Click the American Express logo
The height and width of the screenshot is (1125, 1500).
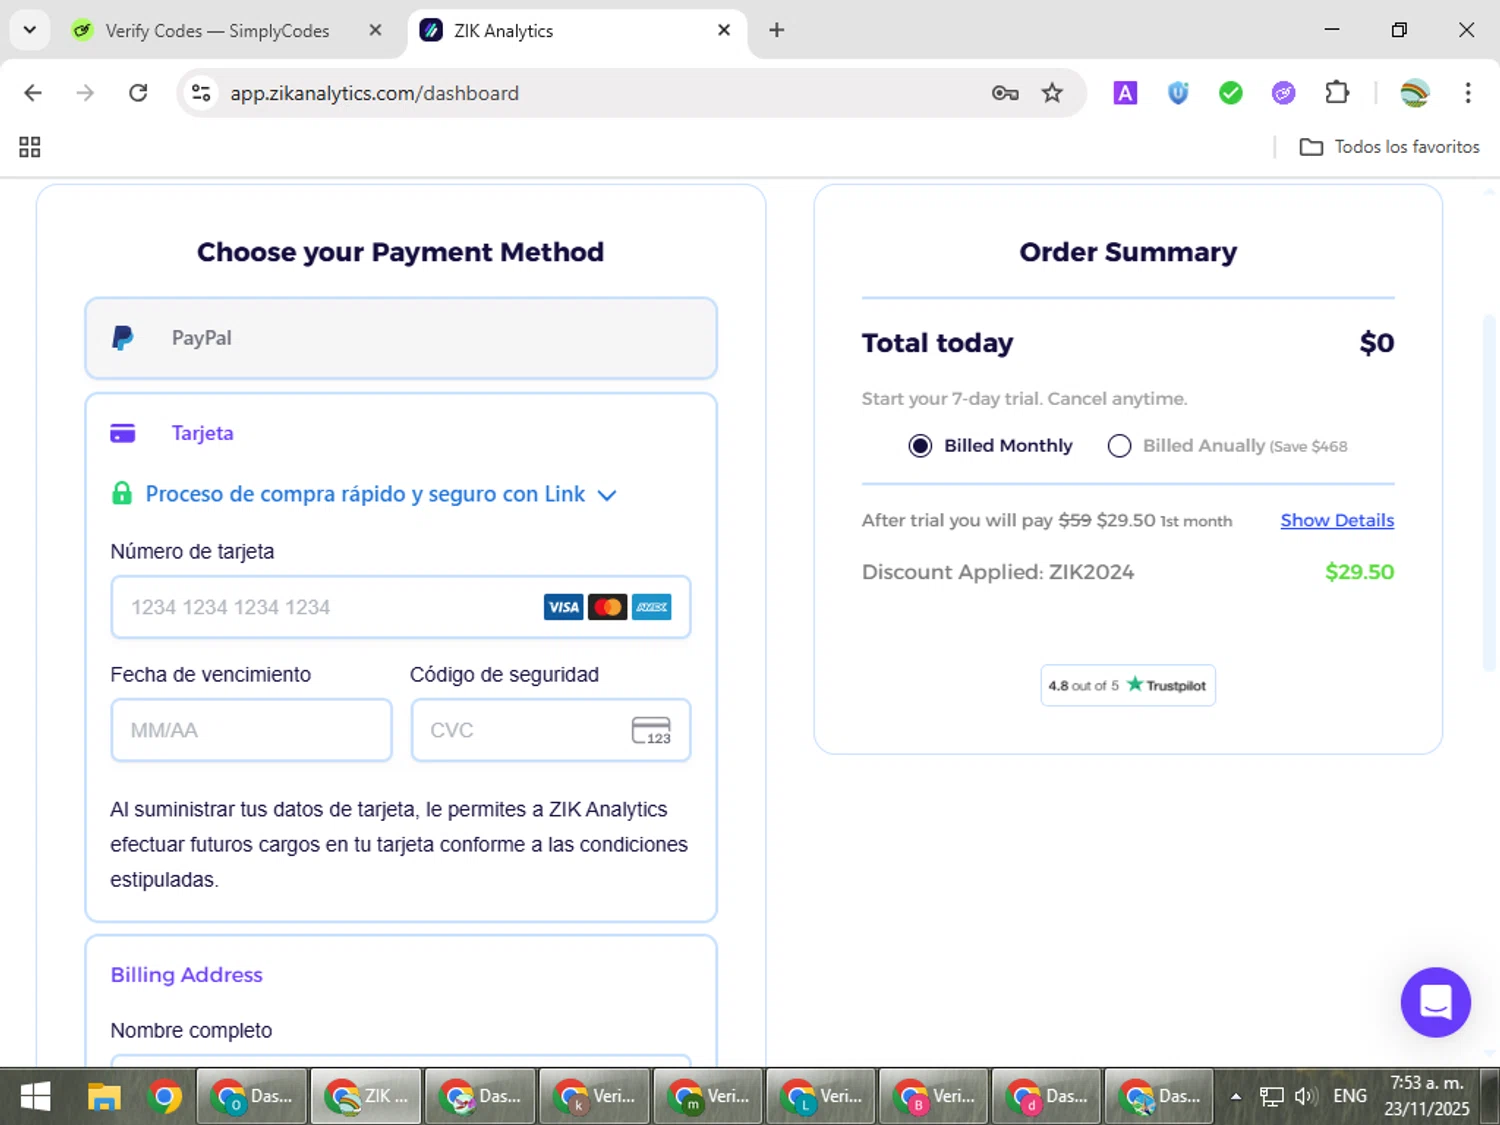[x=652, y=607]
